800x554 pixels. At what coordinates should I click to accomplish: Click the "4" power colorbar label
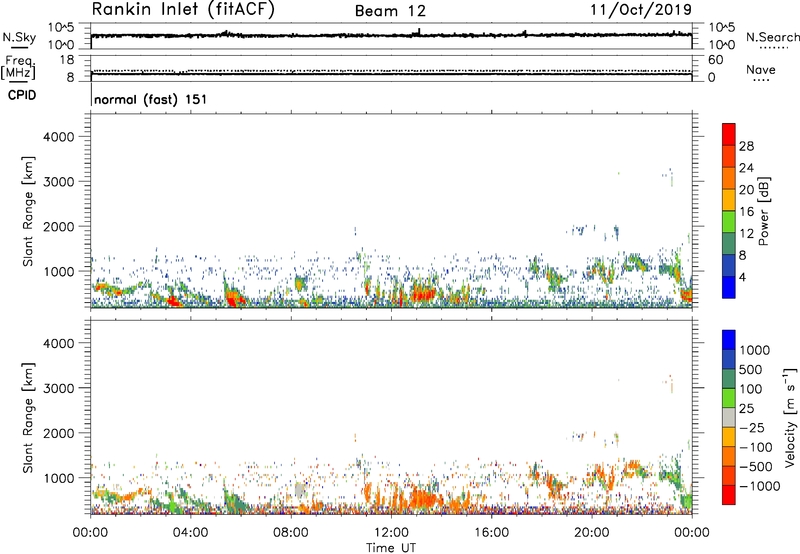[743, 277]
